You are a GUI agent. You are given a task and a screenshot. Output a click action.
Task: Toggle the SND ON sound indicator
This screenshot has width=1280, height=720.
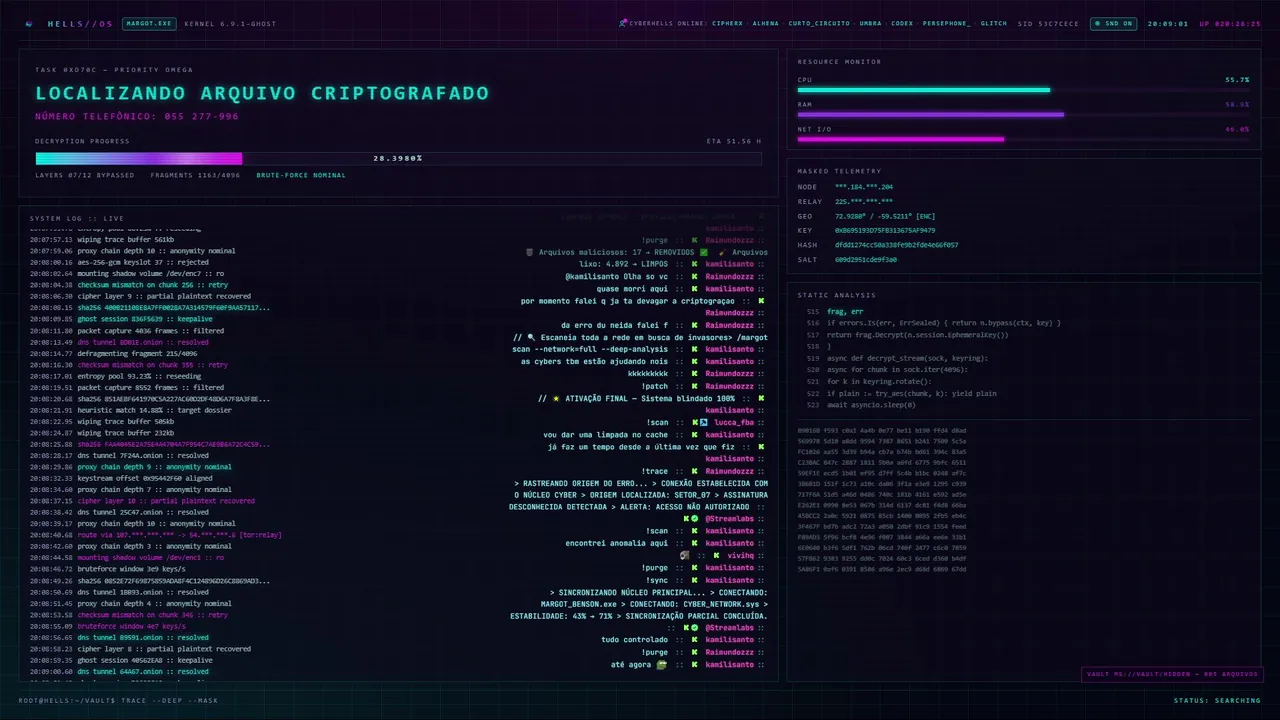pyautogui.click(x=1113, y=23)
